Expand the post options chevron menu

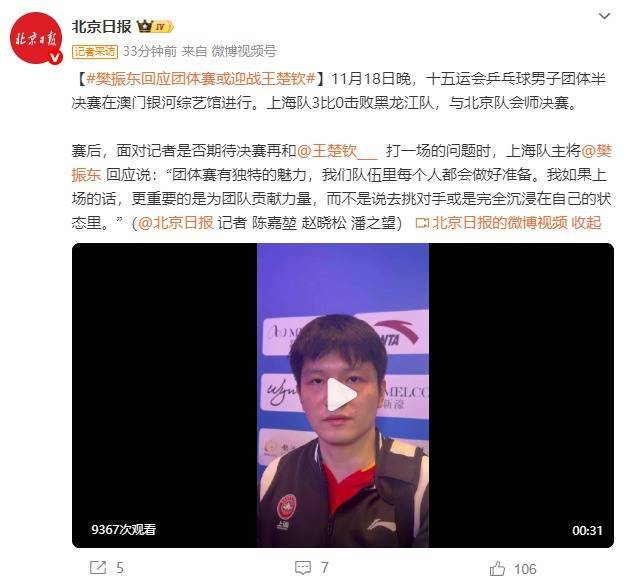604,16
